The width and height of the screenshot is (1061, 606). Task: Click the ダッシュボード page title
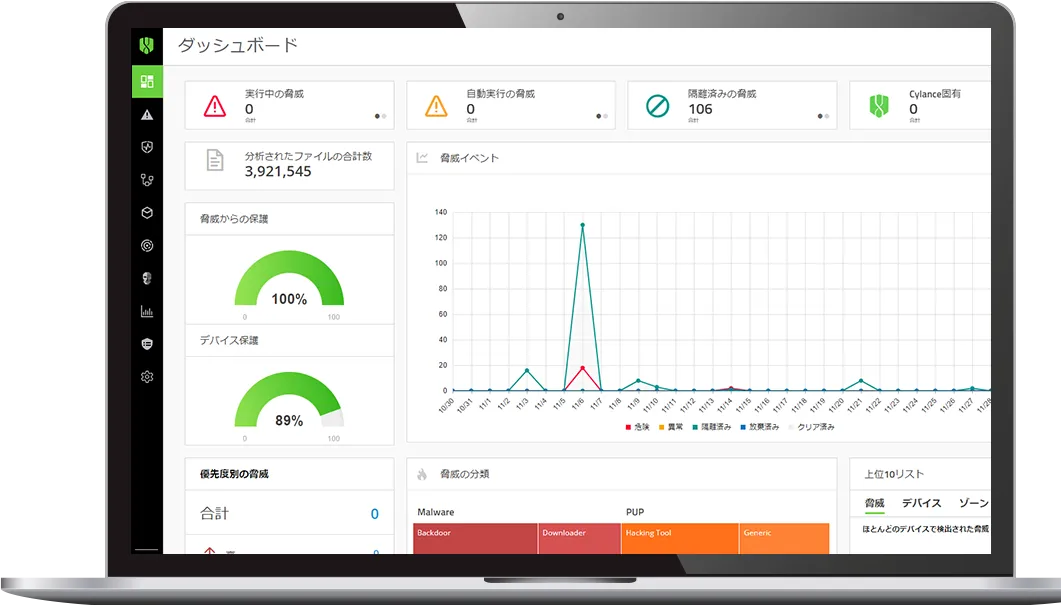[x=238, y=45]
